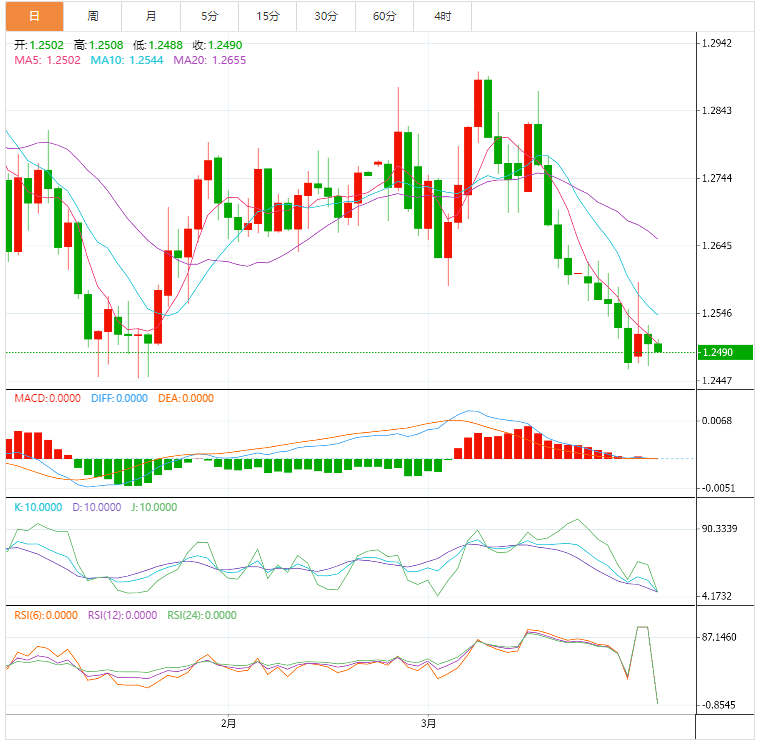Select the 日 daily chart tab
The image size is (762, 752).
34,16
